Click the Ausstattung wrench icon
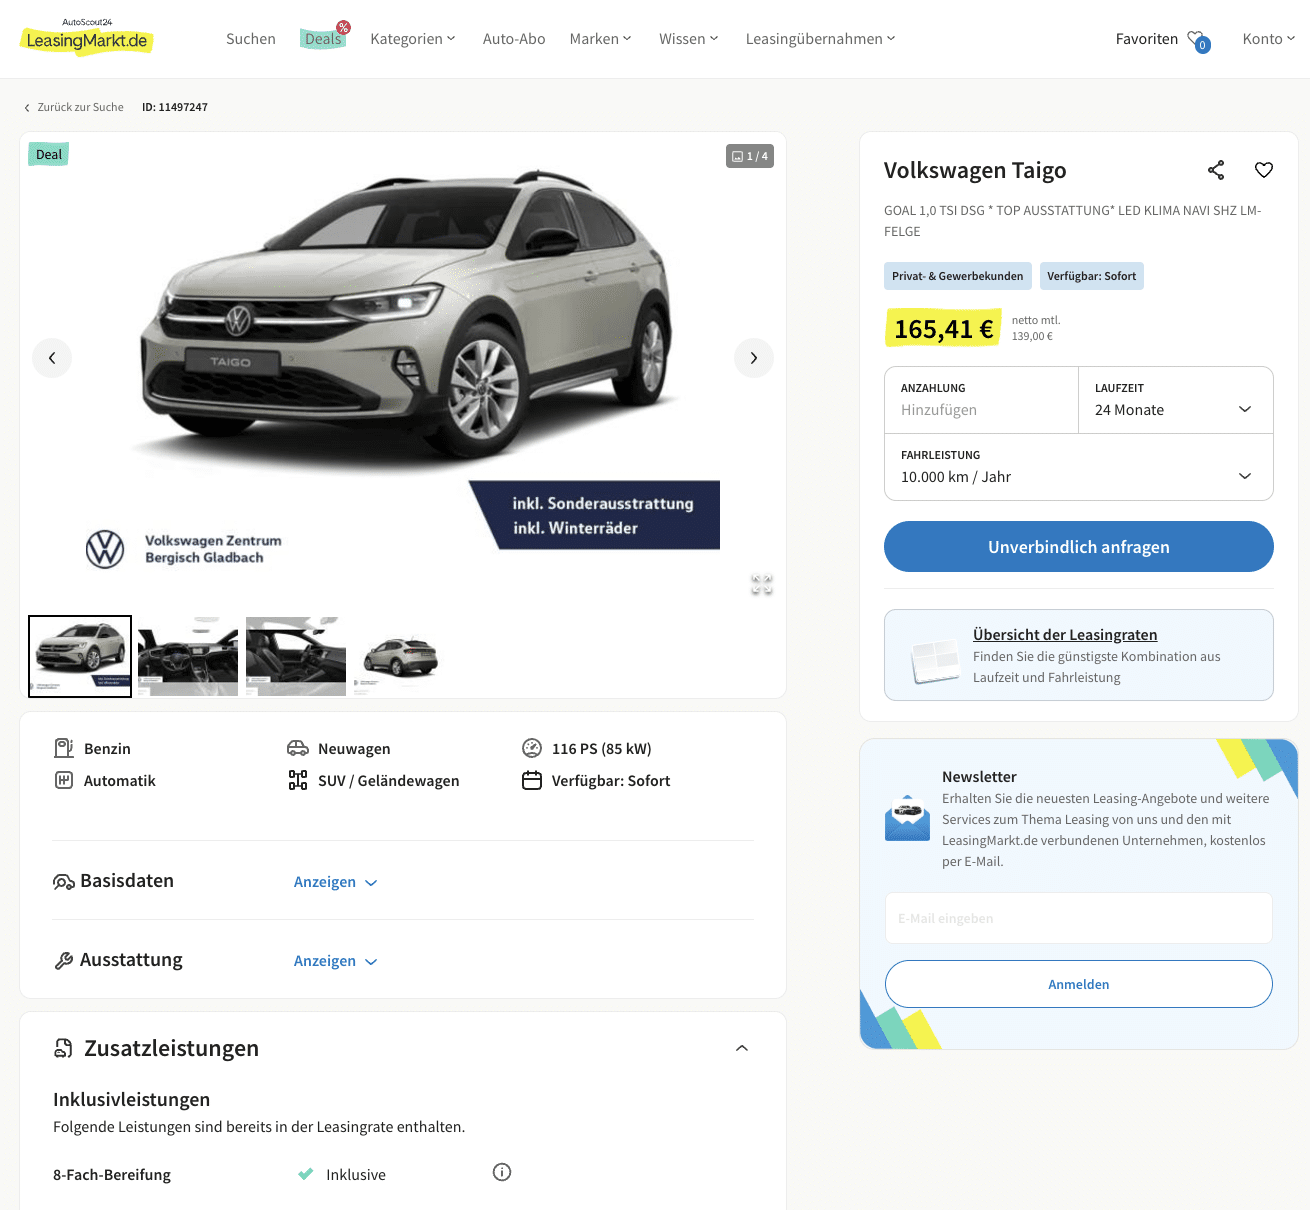Viewport: 1310px width, 1210px height. click(x=64, y=961)
